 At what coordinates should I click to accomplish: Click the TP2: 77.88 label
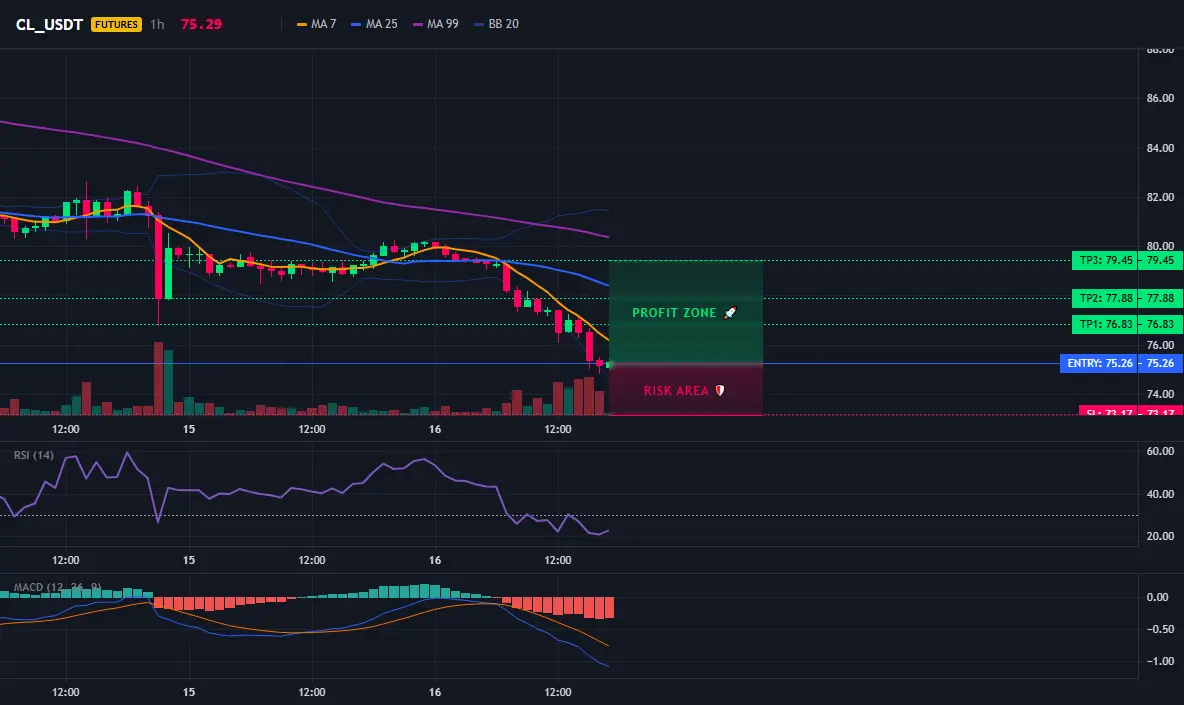coord(1105,298)
